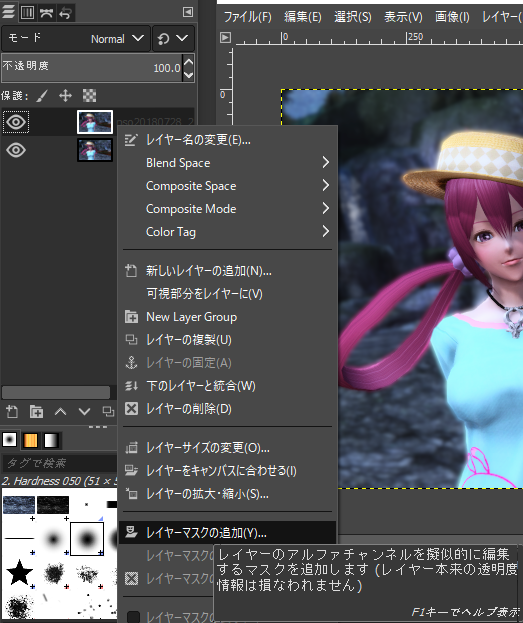Select the blue texture brush thumbnail
Screen dimensions: 523x623
[19, 505]
